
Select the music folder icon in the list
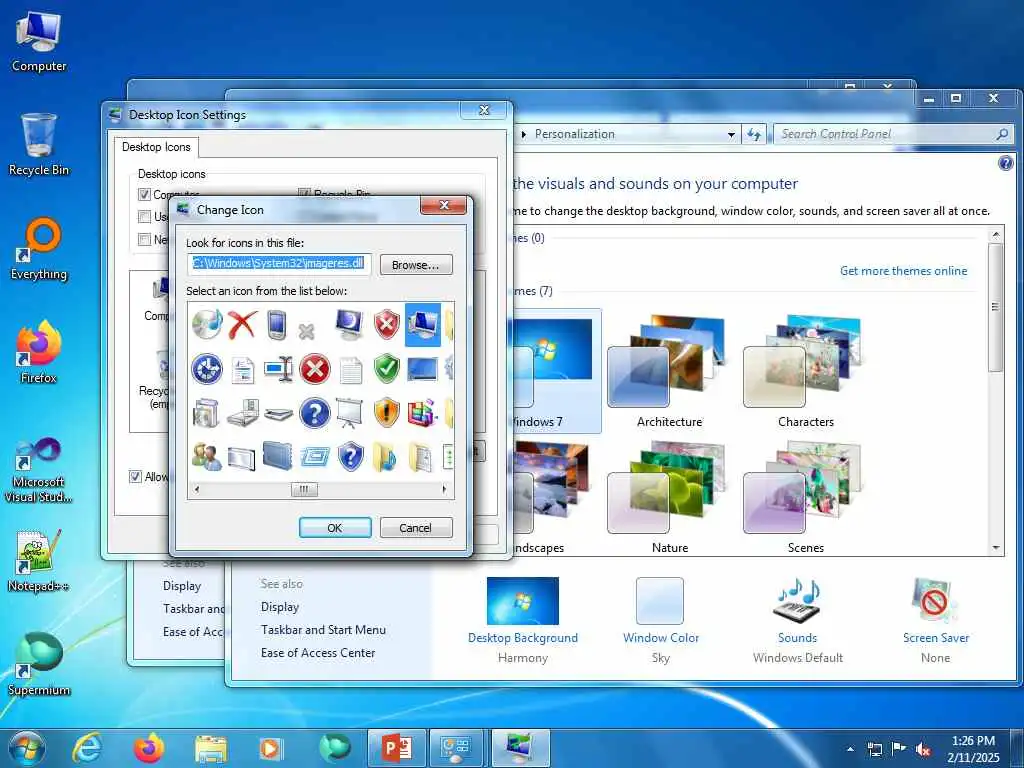coord(385,456)
